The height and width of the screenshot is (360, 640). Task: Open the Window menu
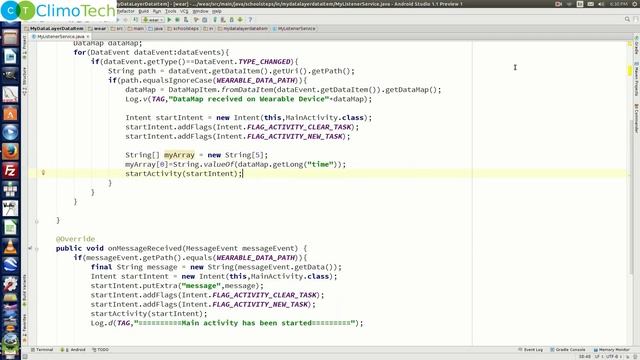tap(200, 11)
